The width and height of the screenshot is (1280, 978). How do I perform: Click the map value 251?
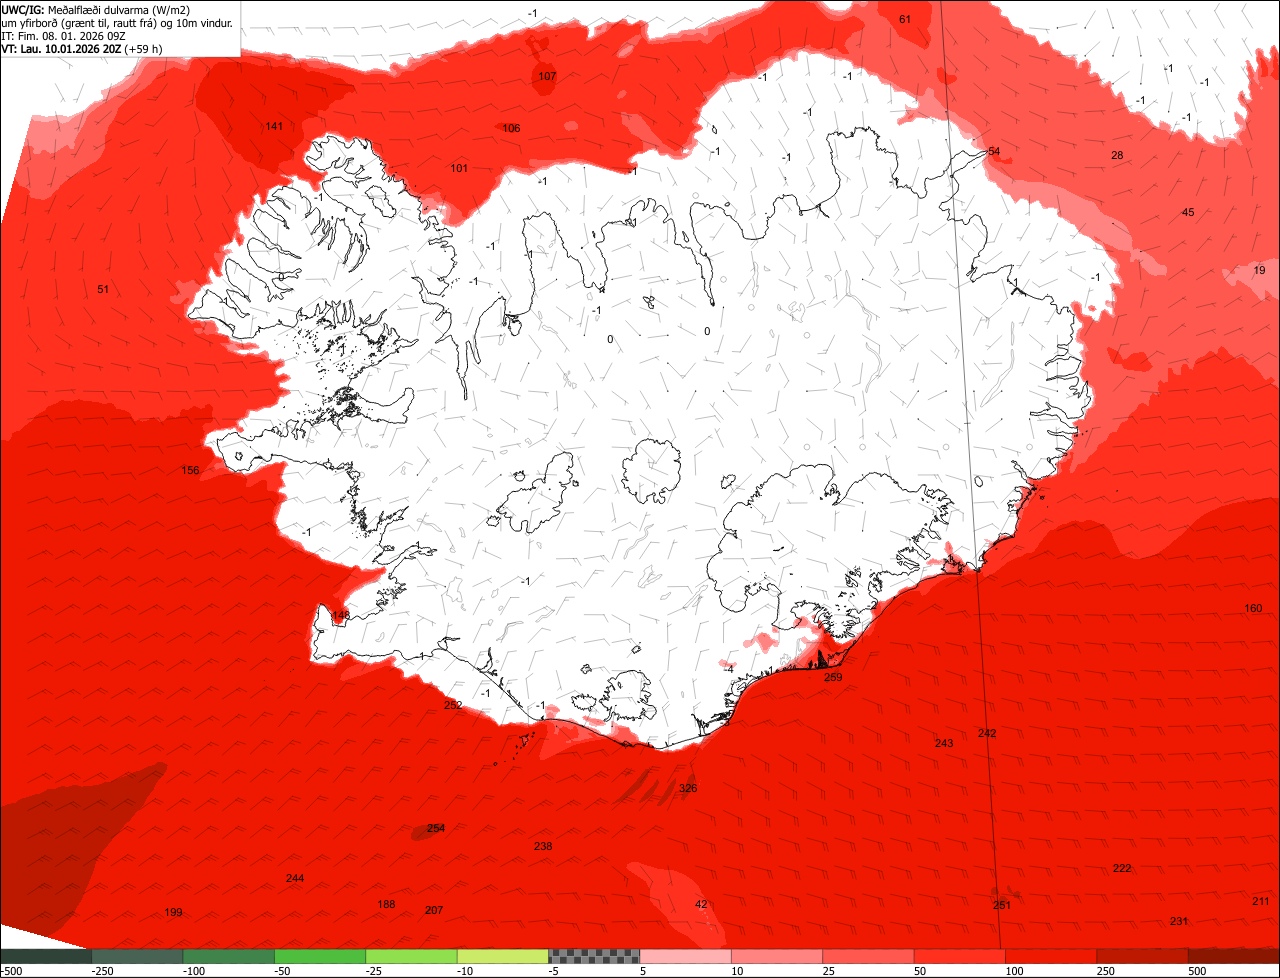click(1002, 905)
